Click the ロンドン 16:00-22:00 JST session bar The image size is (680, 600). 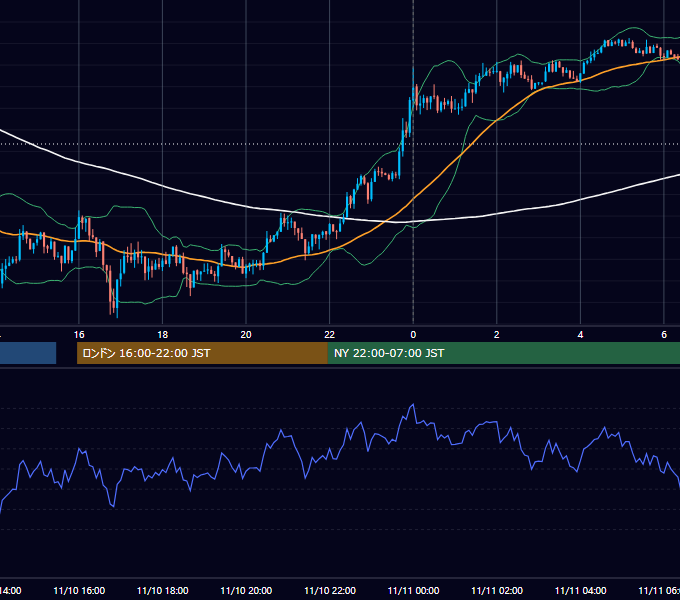(x=202, y=353)
